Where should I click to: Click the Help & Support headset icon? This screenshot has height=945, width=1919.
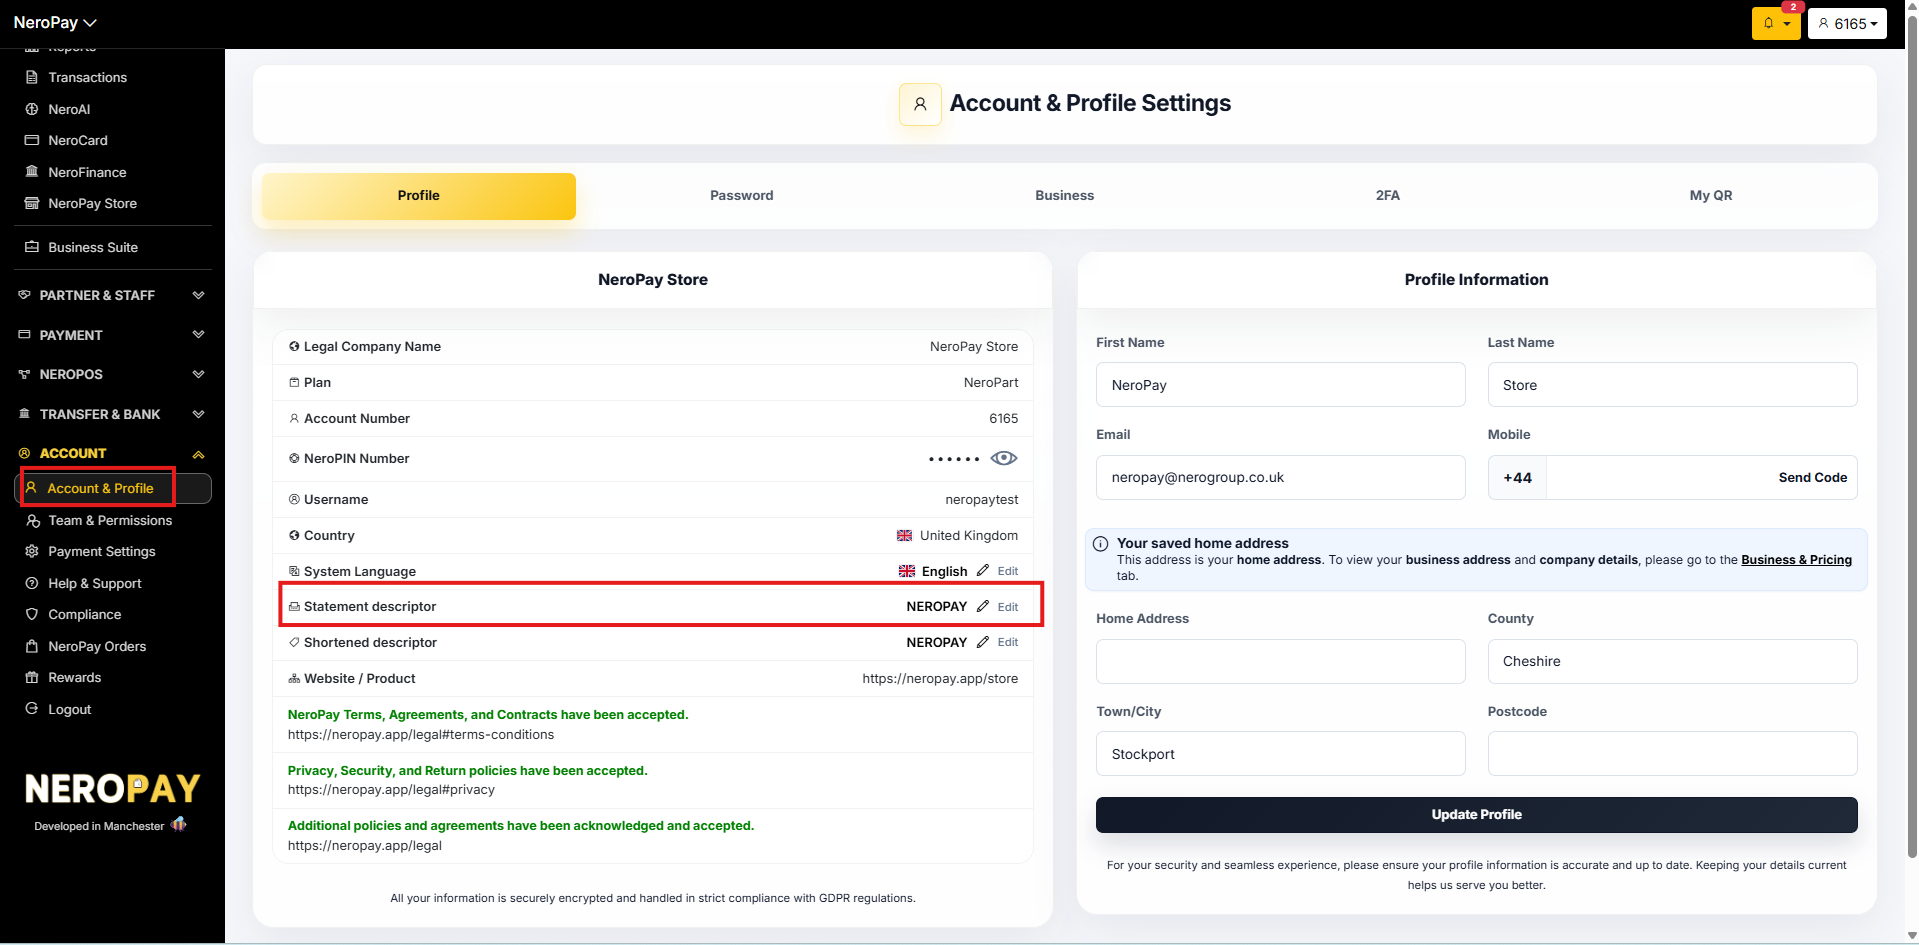click(x=31, y=583)
